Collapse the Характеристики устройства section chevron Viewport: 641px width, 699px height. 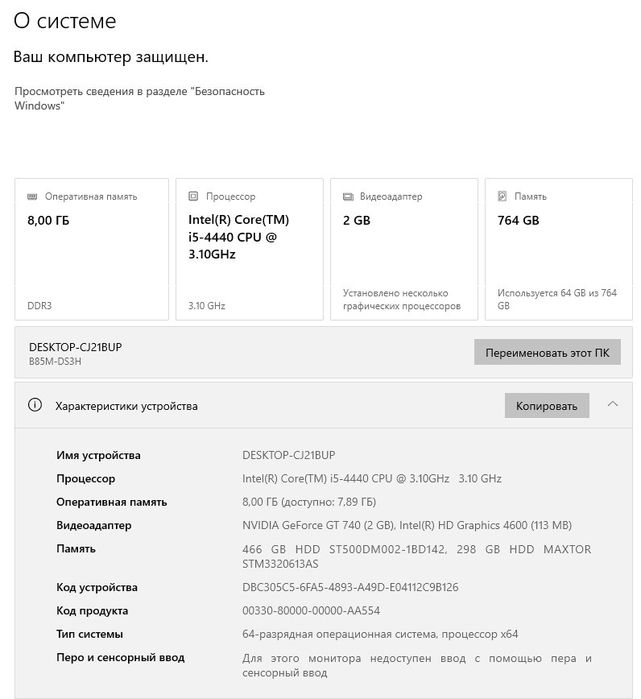point(611,406)
